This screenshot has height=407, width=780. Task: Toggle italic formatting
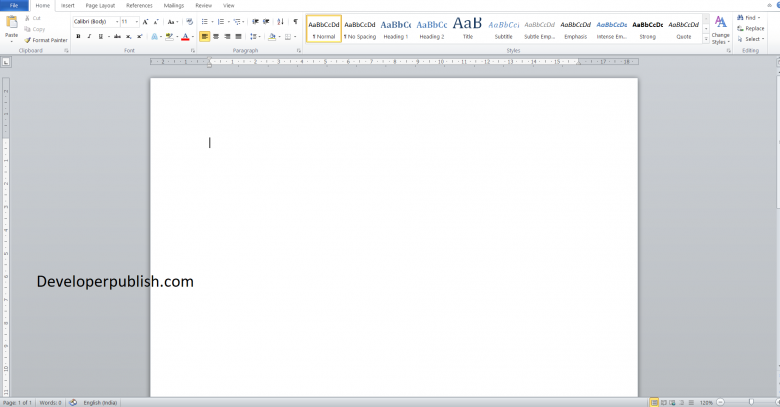pos(89,36)
